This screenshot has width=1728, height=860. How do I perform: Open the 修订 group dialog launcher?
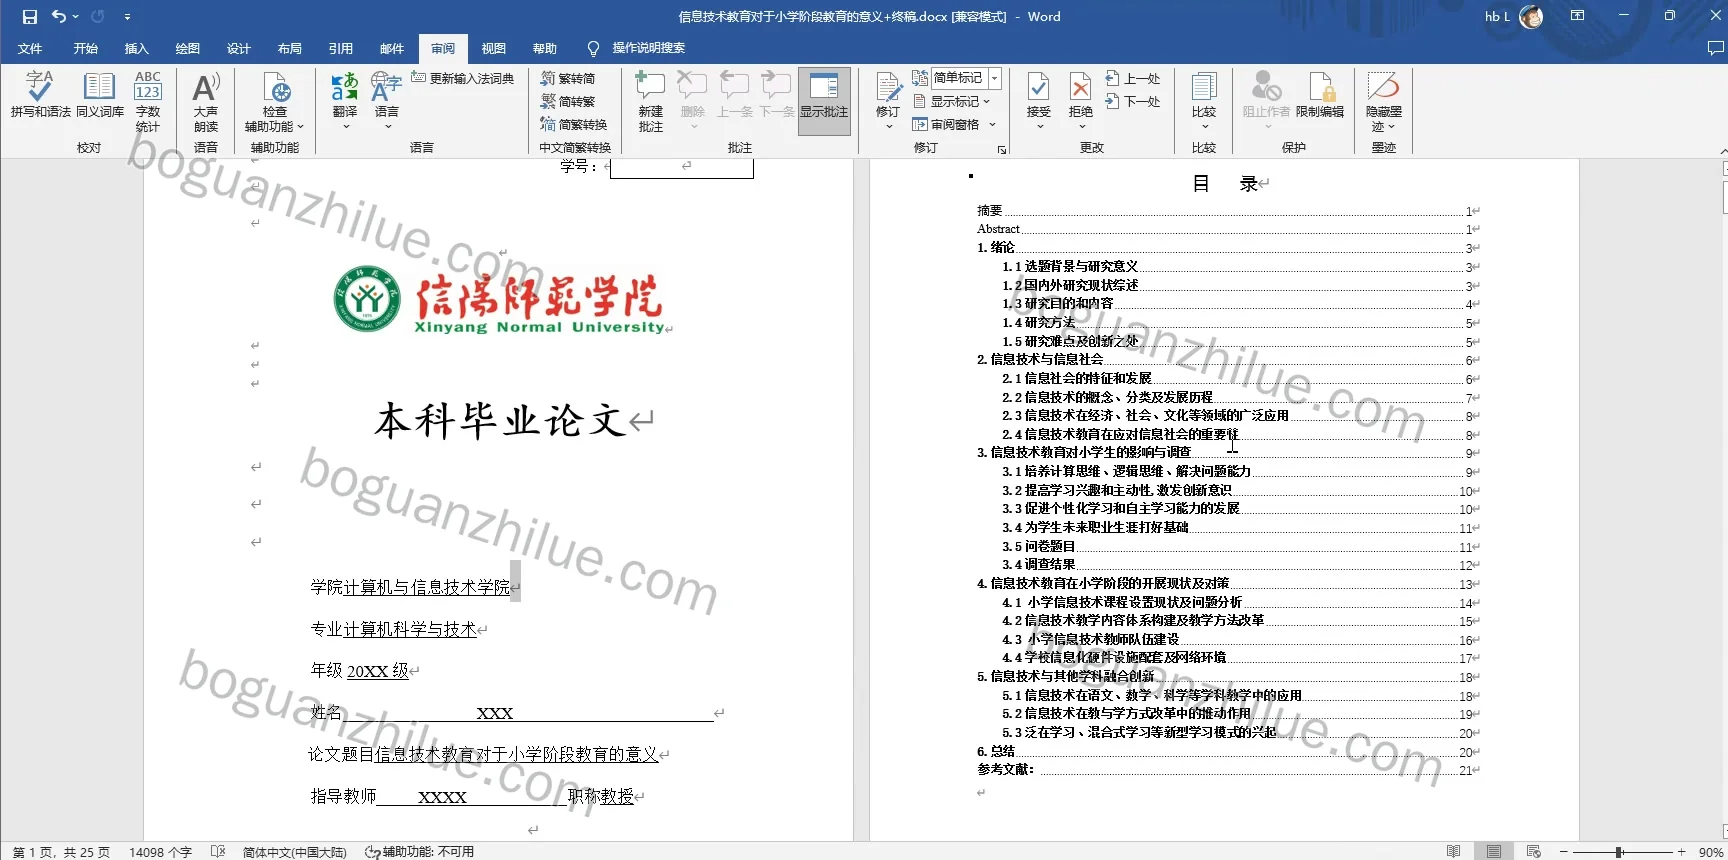tap(1001, 150)
